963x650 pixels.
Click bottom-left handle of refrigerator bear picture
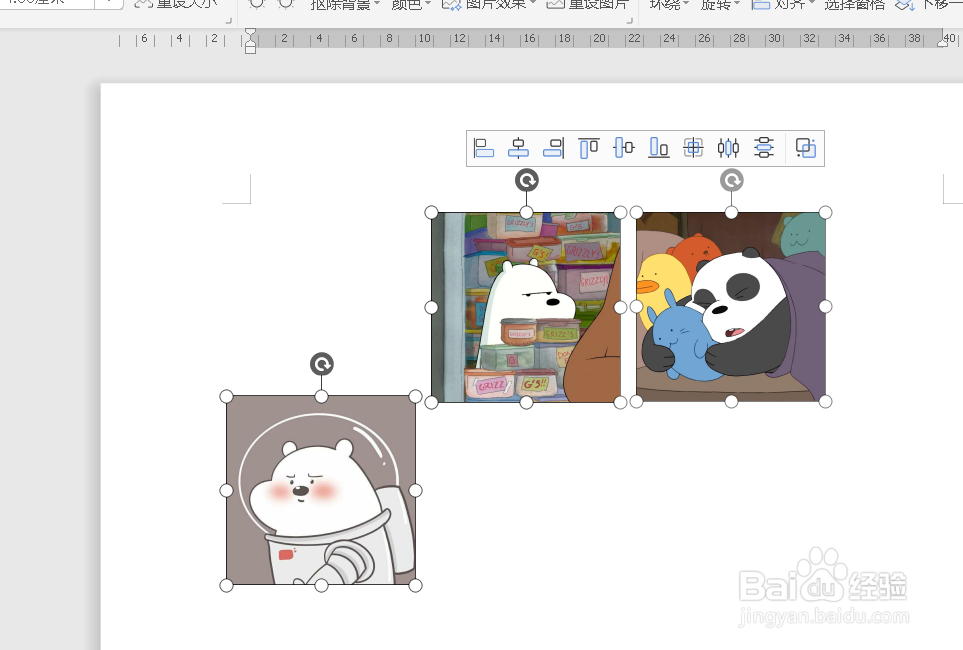(431, 402)
